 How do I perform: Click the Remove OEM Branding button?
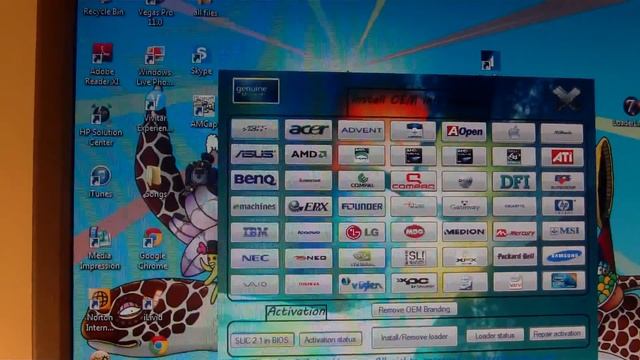coord(414,310)
